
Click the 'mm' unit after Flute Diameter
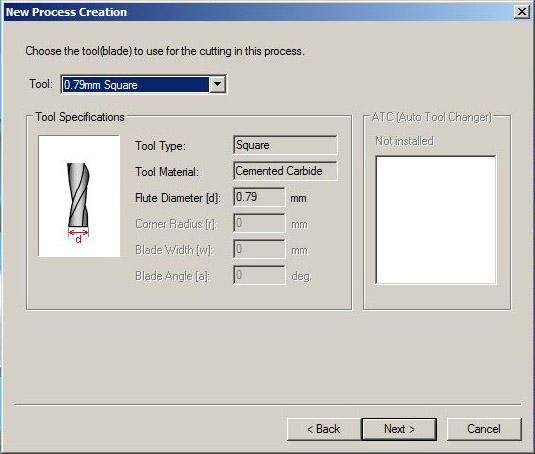click(298, 199)
